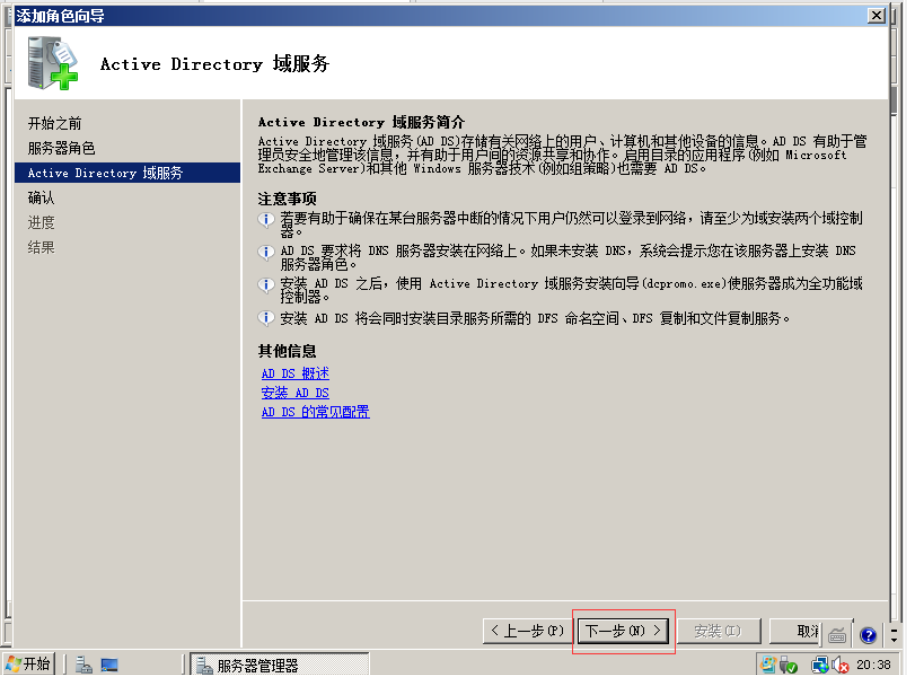Viewport: 907px width, 675px height.
Task: Click the info icon beside AD DS 要求将 DNS note
Action: coord(266,252)
